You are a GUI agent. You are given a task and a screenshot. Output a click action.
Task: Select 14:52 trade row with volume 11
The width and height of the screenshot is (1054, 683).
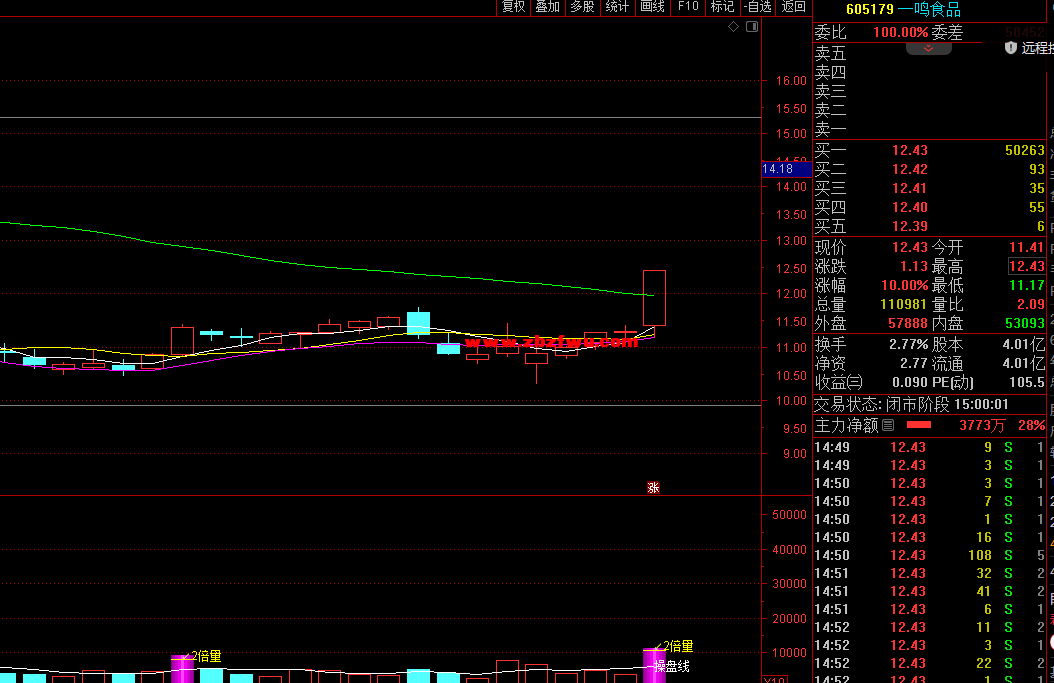coord(930,627)
